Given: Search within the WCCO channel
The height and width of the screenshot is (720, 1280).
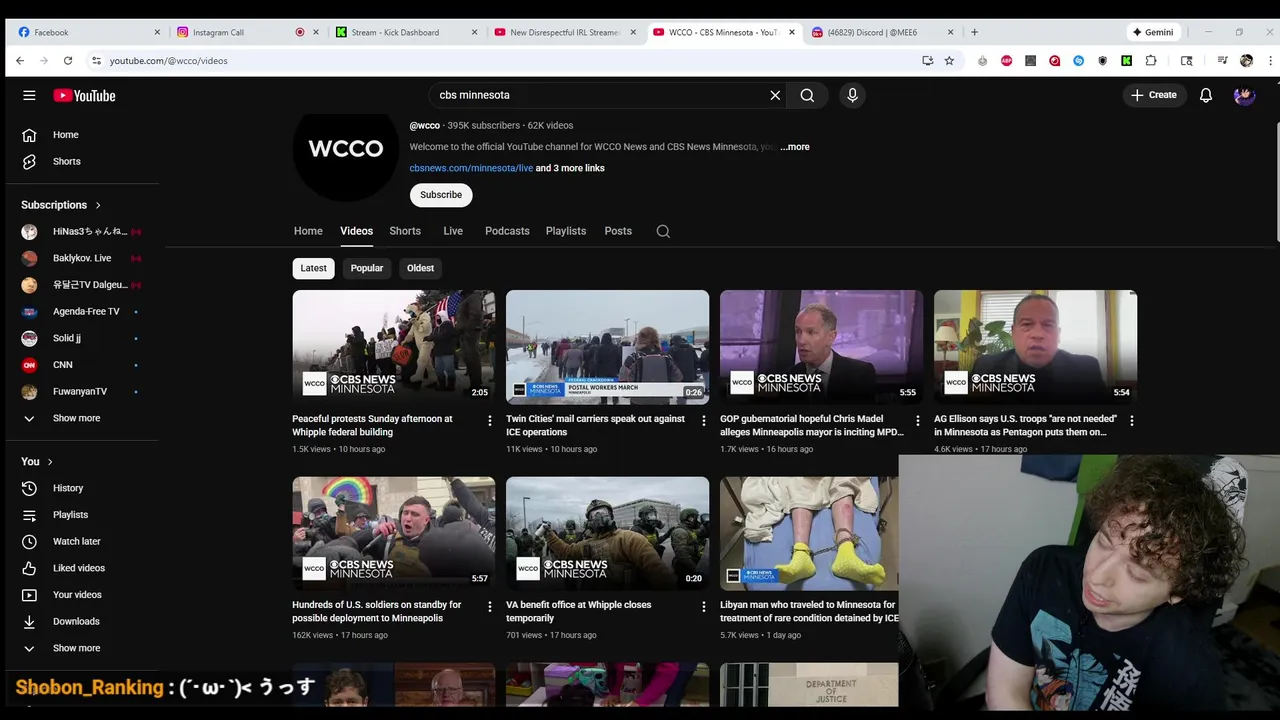Looking at the screenshot, I should (x=663, y=231).
